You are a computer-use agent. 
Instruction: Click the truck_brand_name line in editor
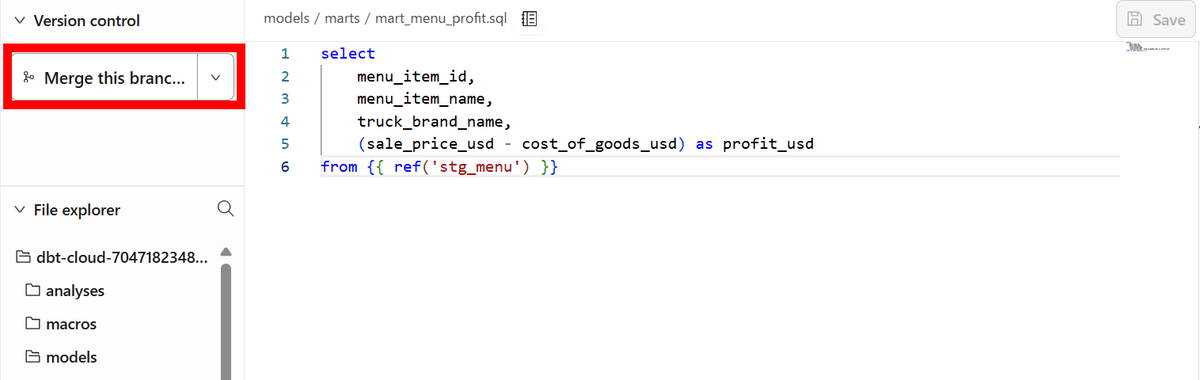point(434,122)
